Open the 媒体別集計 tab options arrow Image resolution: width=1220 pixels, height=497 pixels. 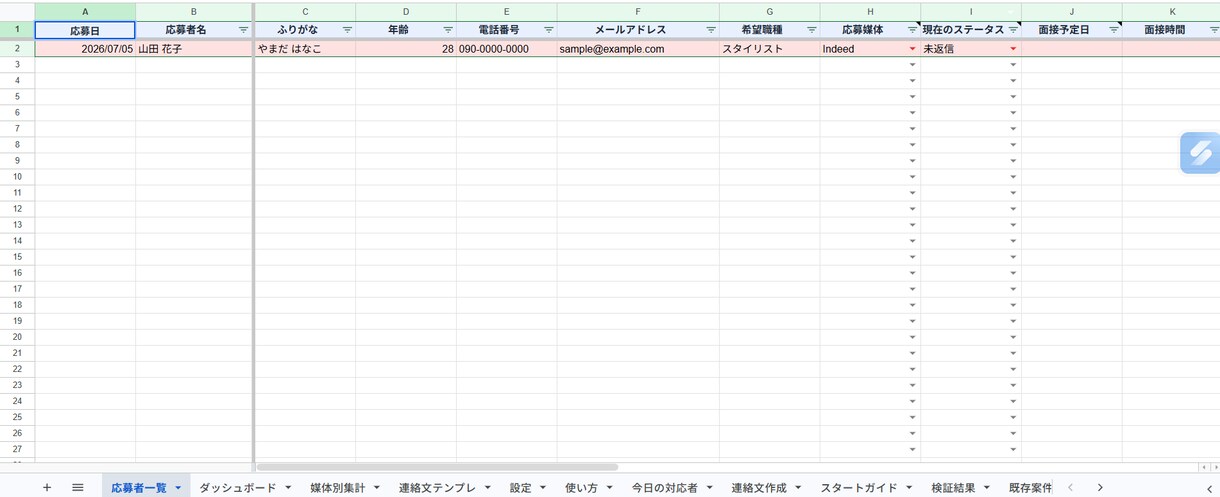377,488
